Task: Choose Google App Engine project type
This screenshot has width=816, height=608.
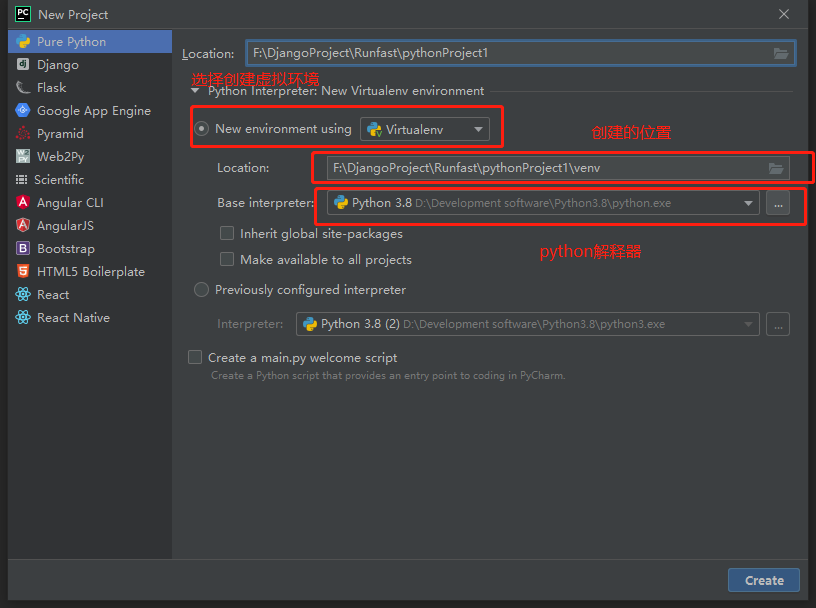Action: pos(90,110)
